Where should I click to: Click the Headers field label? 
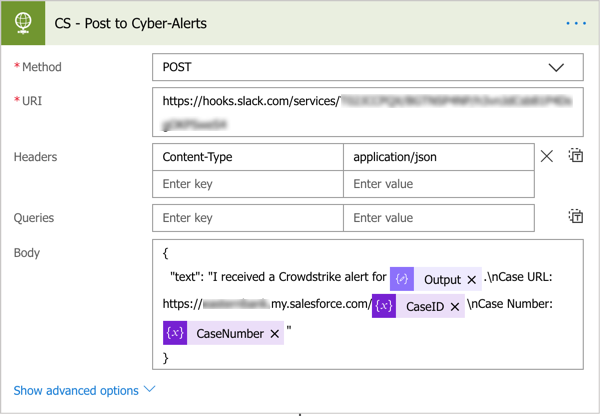pyautogui.click(x=35, y=157)
